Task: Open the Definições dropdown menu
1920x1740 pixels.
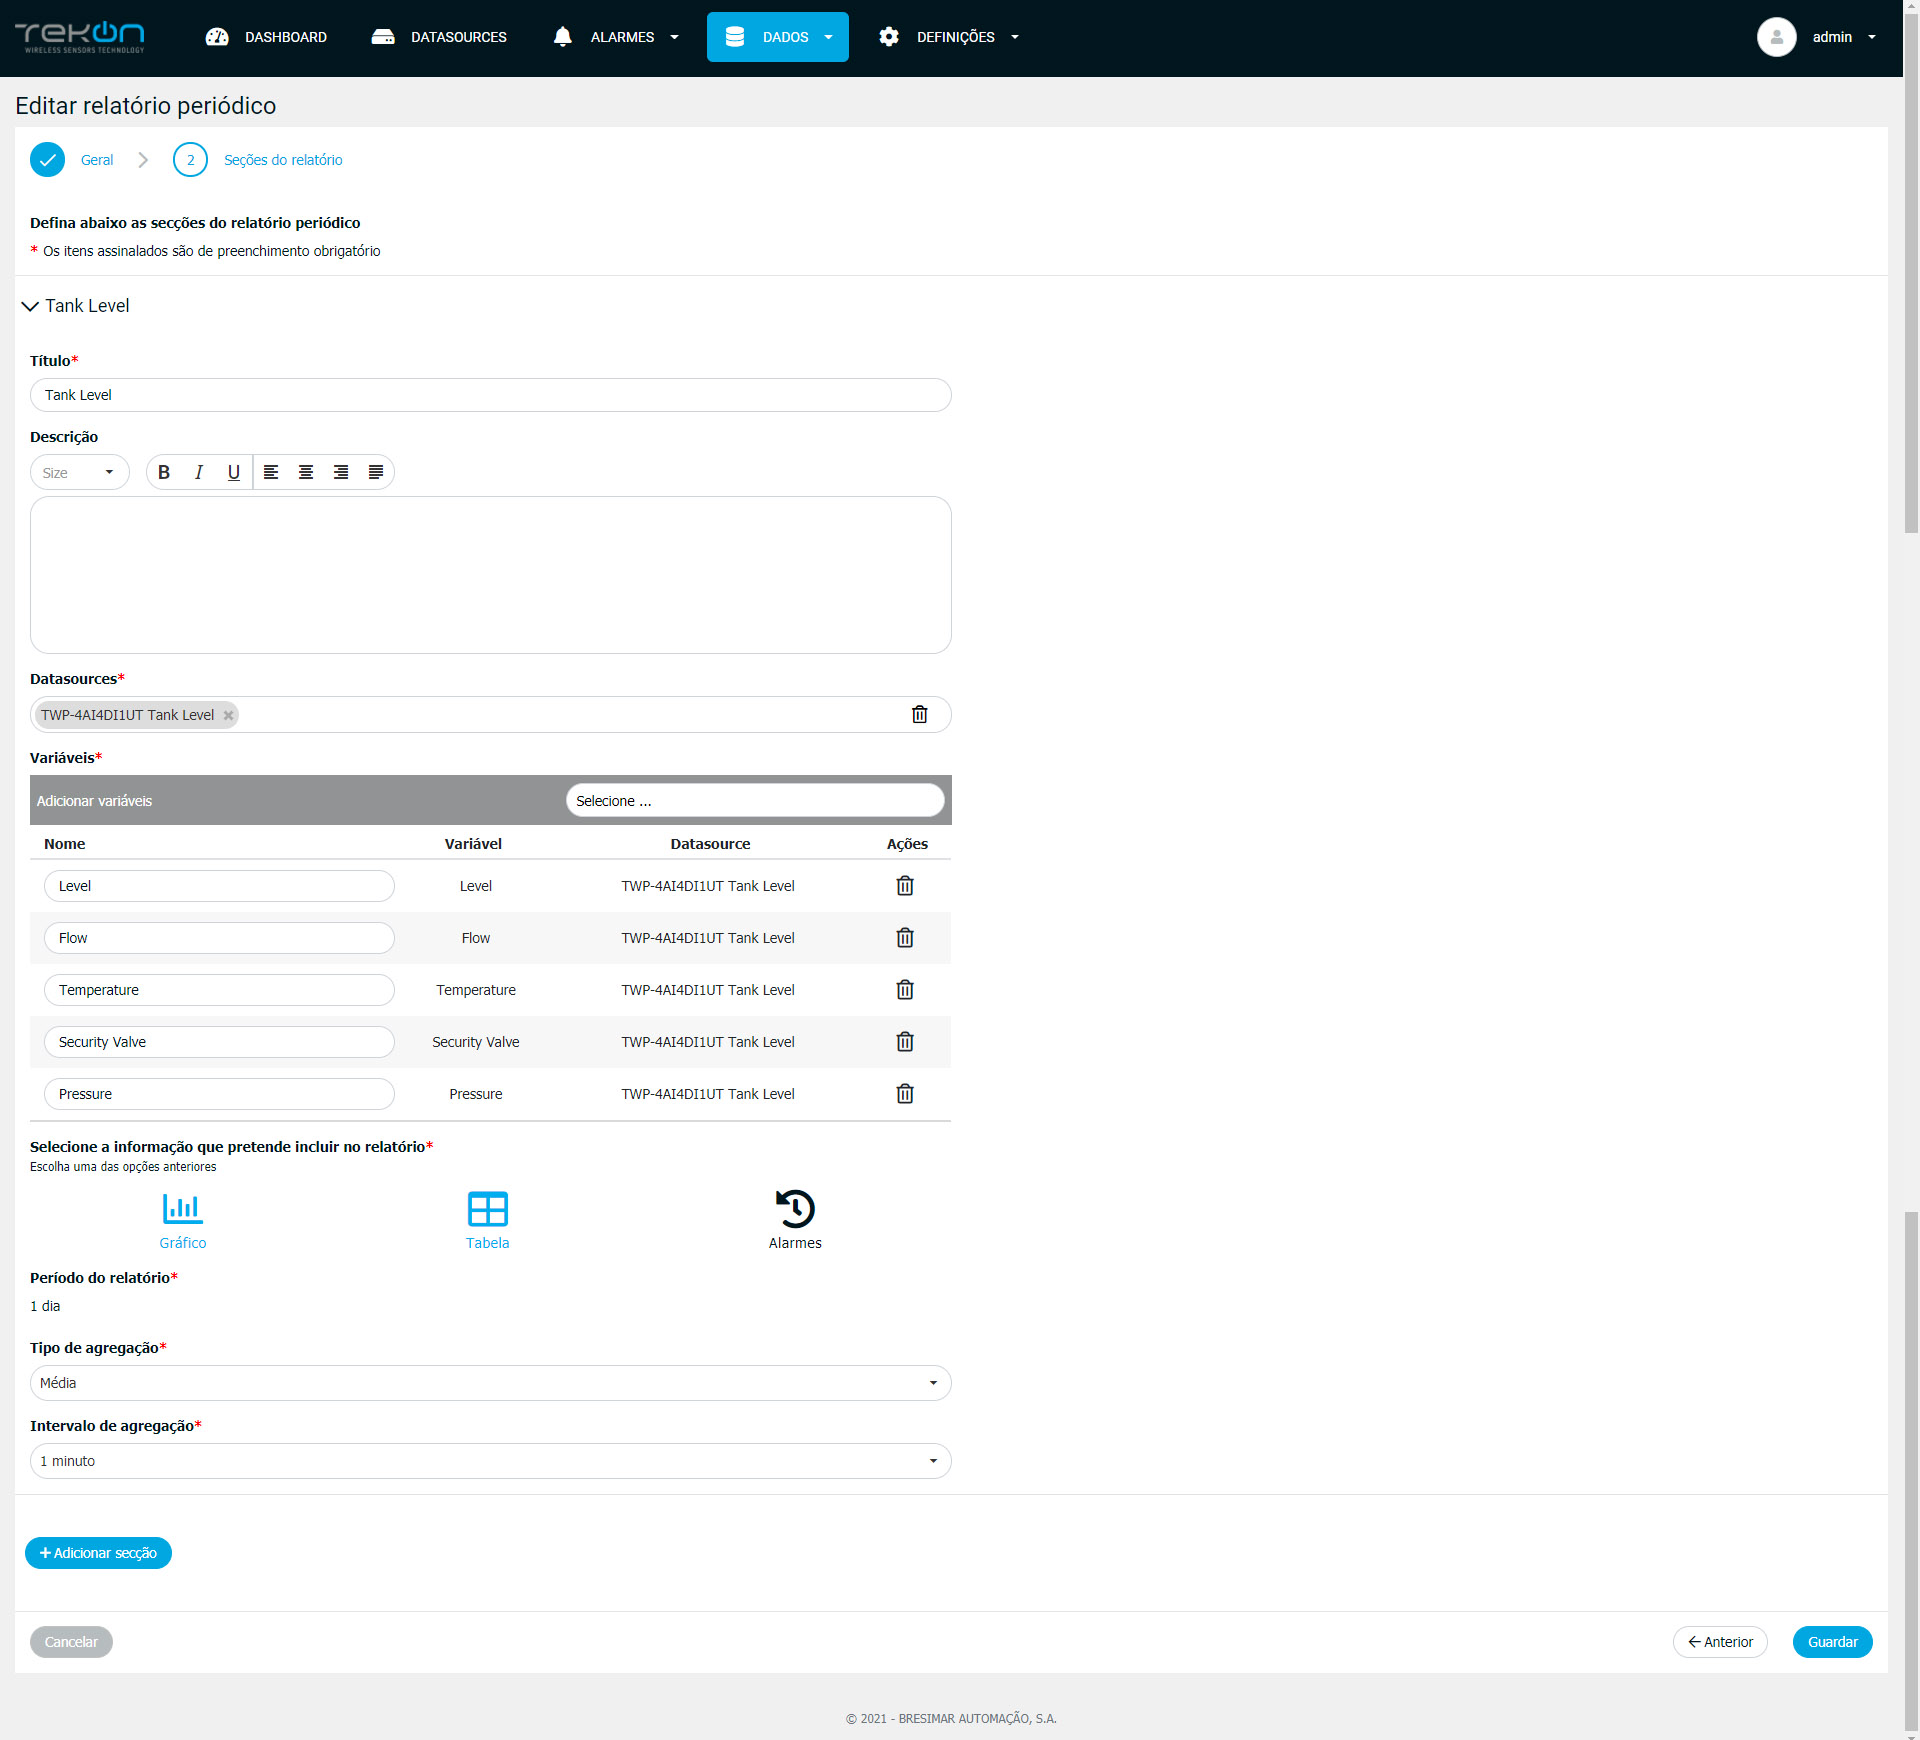Action: coord(949,37)
